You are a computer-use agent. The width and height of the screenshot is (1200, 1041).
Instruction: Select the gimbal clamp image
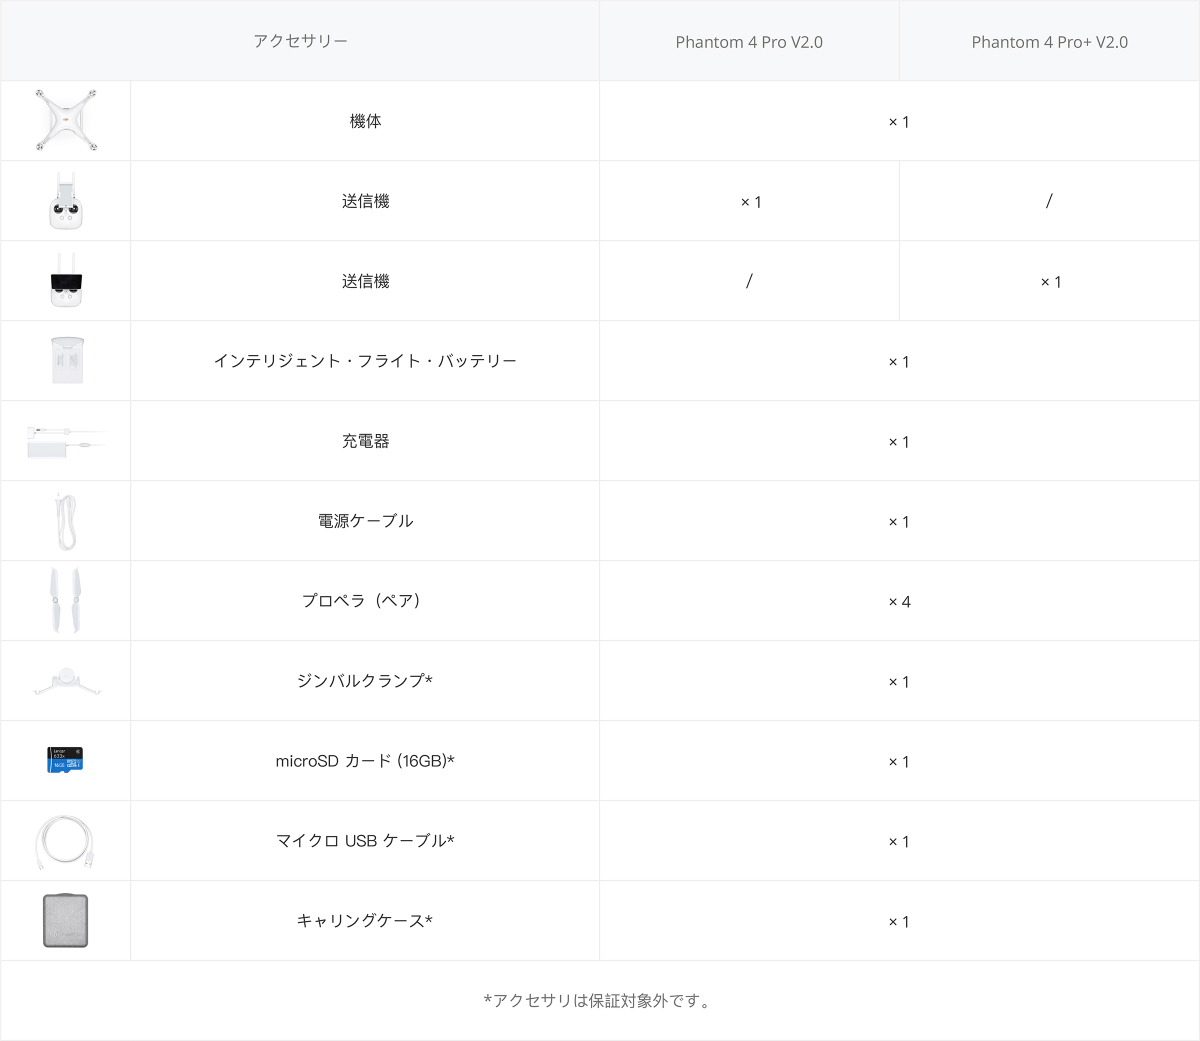[66, 681]
